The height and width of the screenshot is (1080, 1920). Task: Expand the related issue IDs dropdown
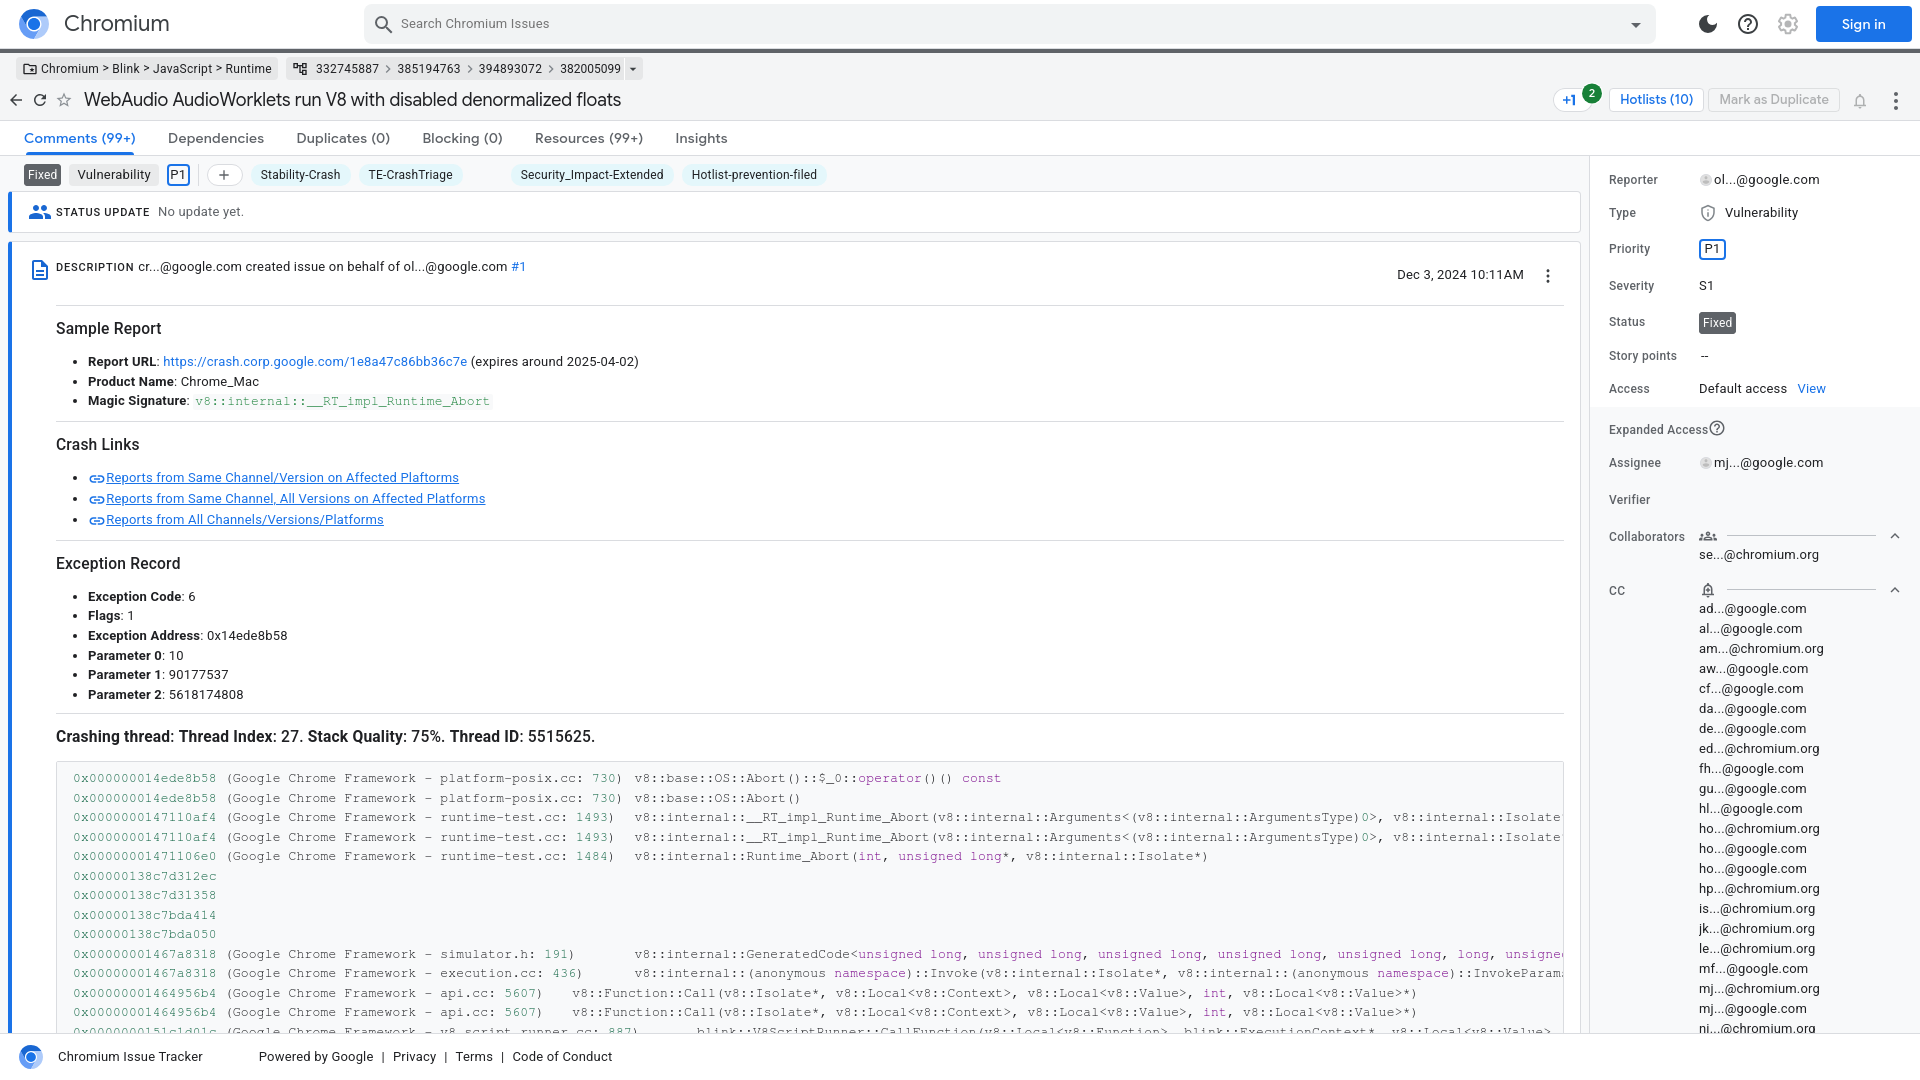pos(633,68)
